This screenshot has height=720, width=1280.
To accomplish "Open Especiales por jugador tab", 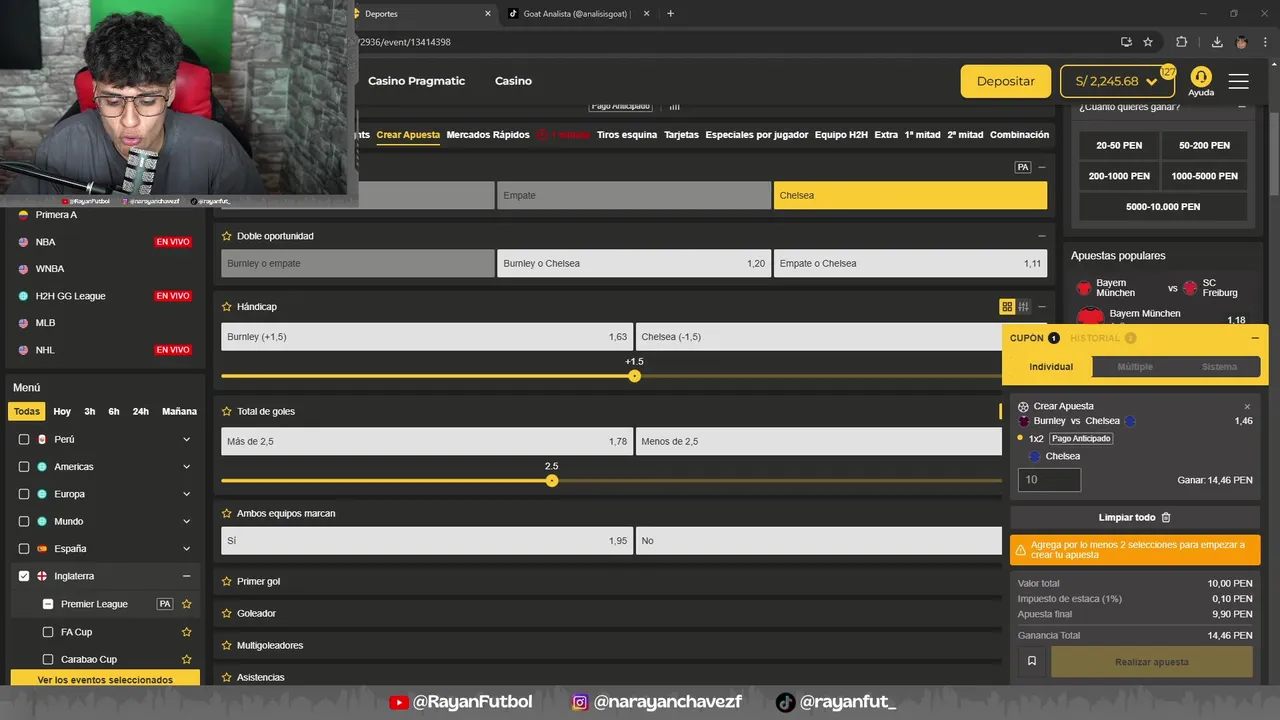I will point(757,135).
